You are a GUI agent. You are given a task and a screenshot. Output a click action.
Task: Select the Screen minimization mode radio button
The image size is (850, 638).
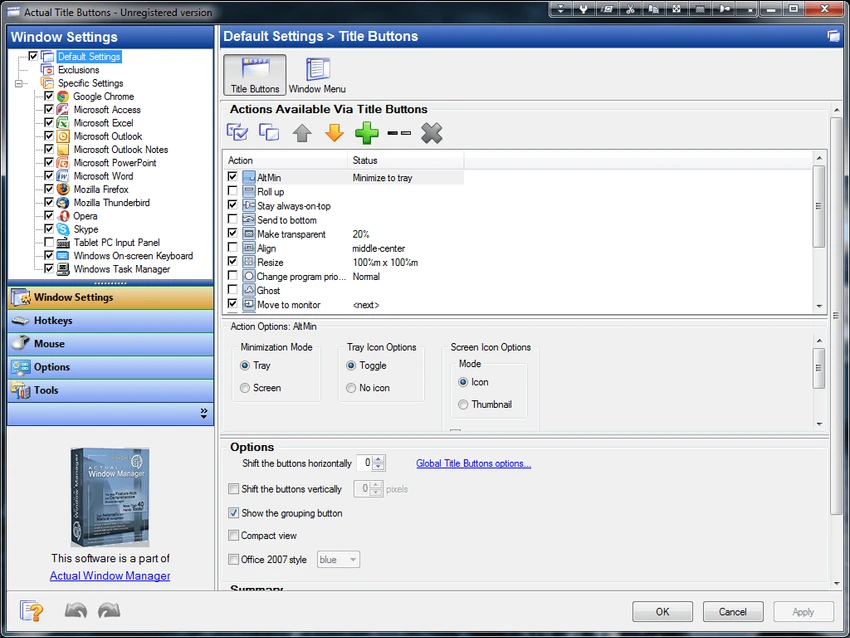(x=245, y=388)
